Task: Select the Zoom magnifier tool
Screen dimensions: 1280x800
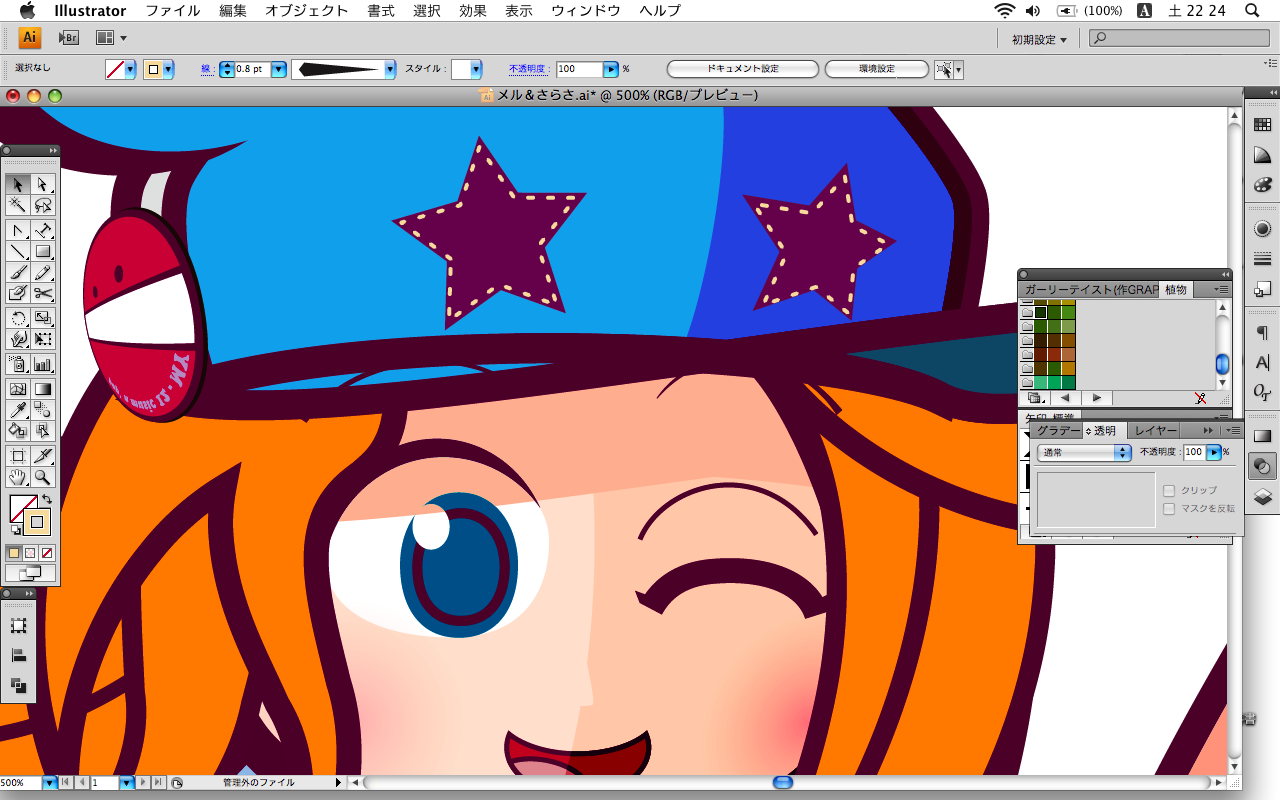Action: point(43,477)
